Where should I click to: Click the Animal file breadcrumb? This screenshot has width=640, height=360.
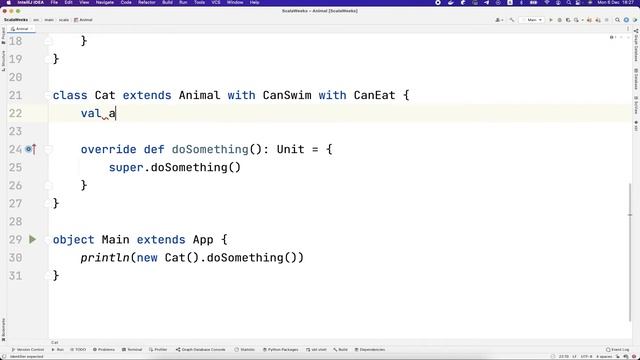pyautogui.click(x=84, y=20)
